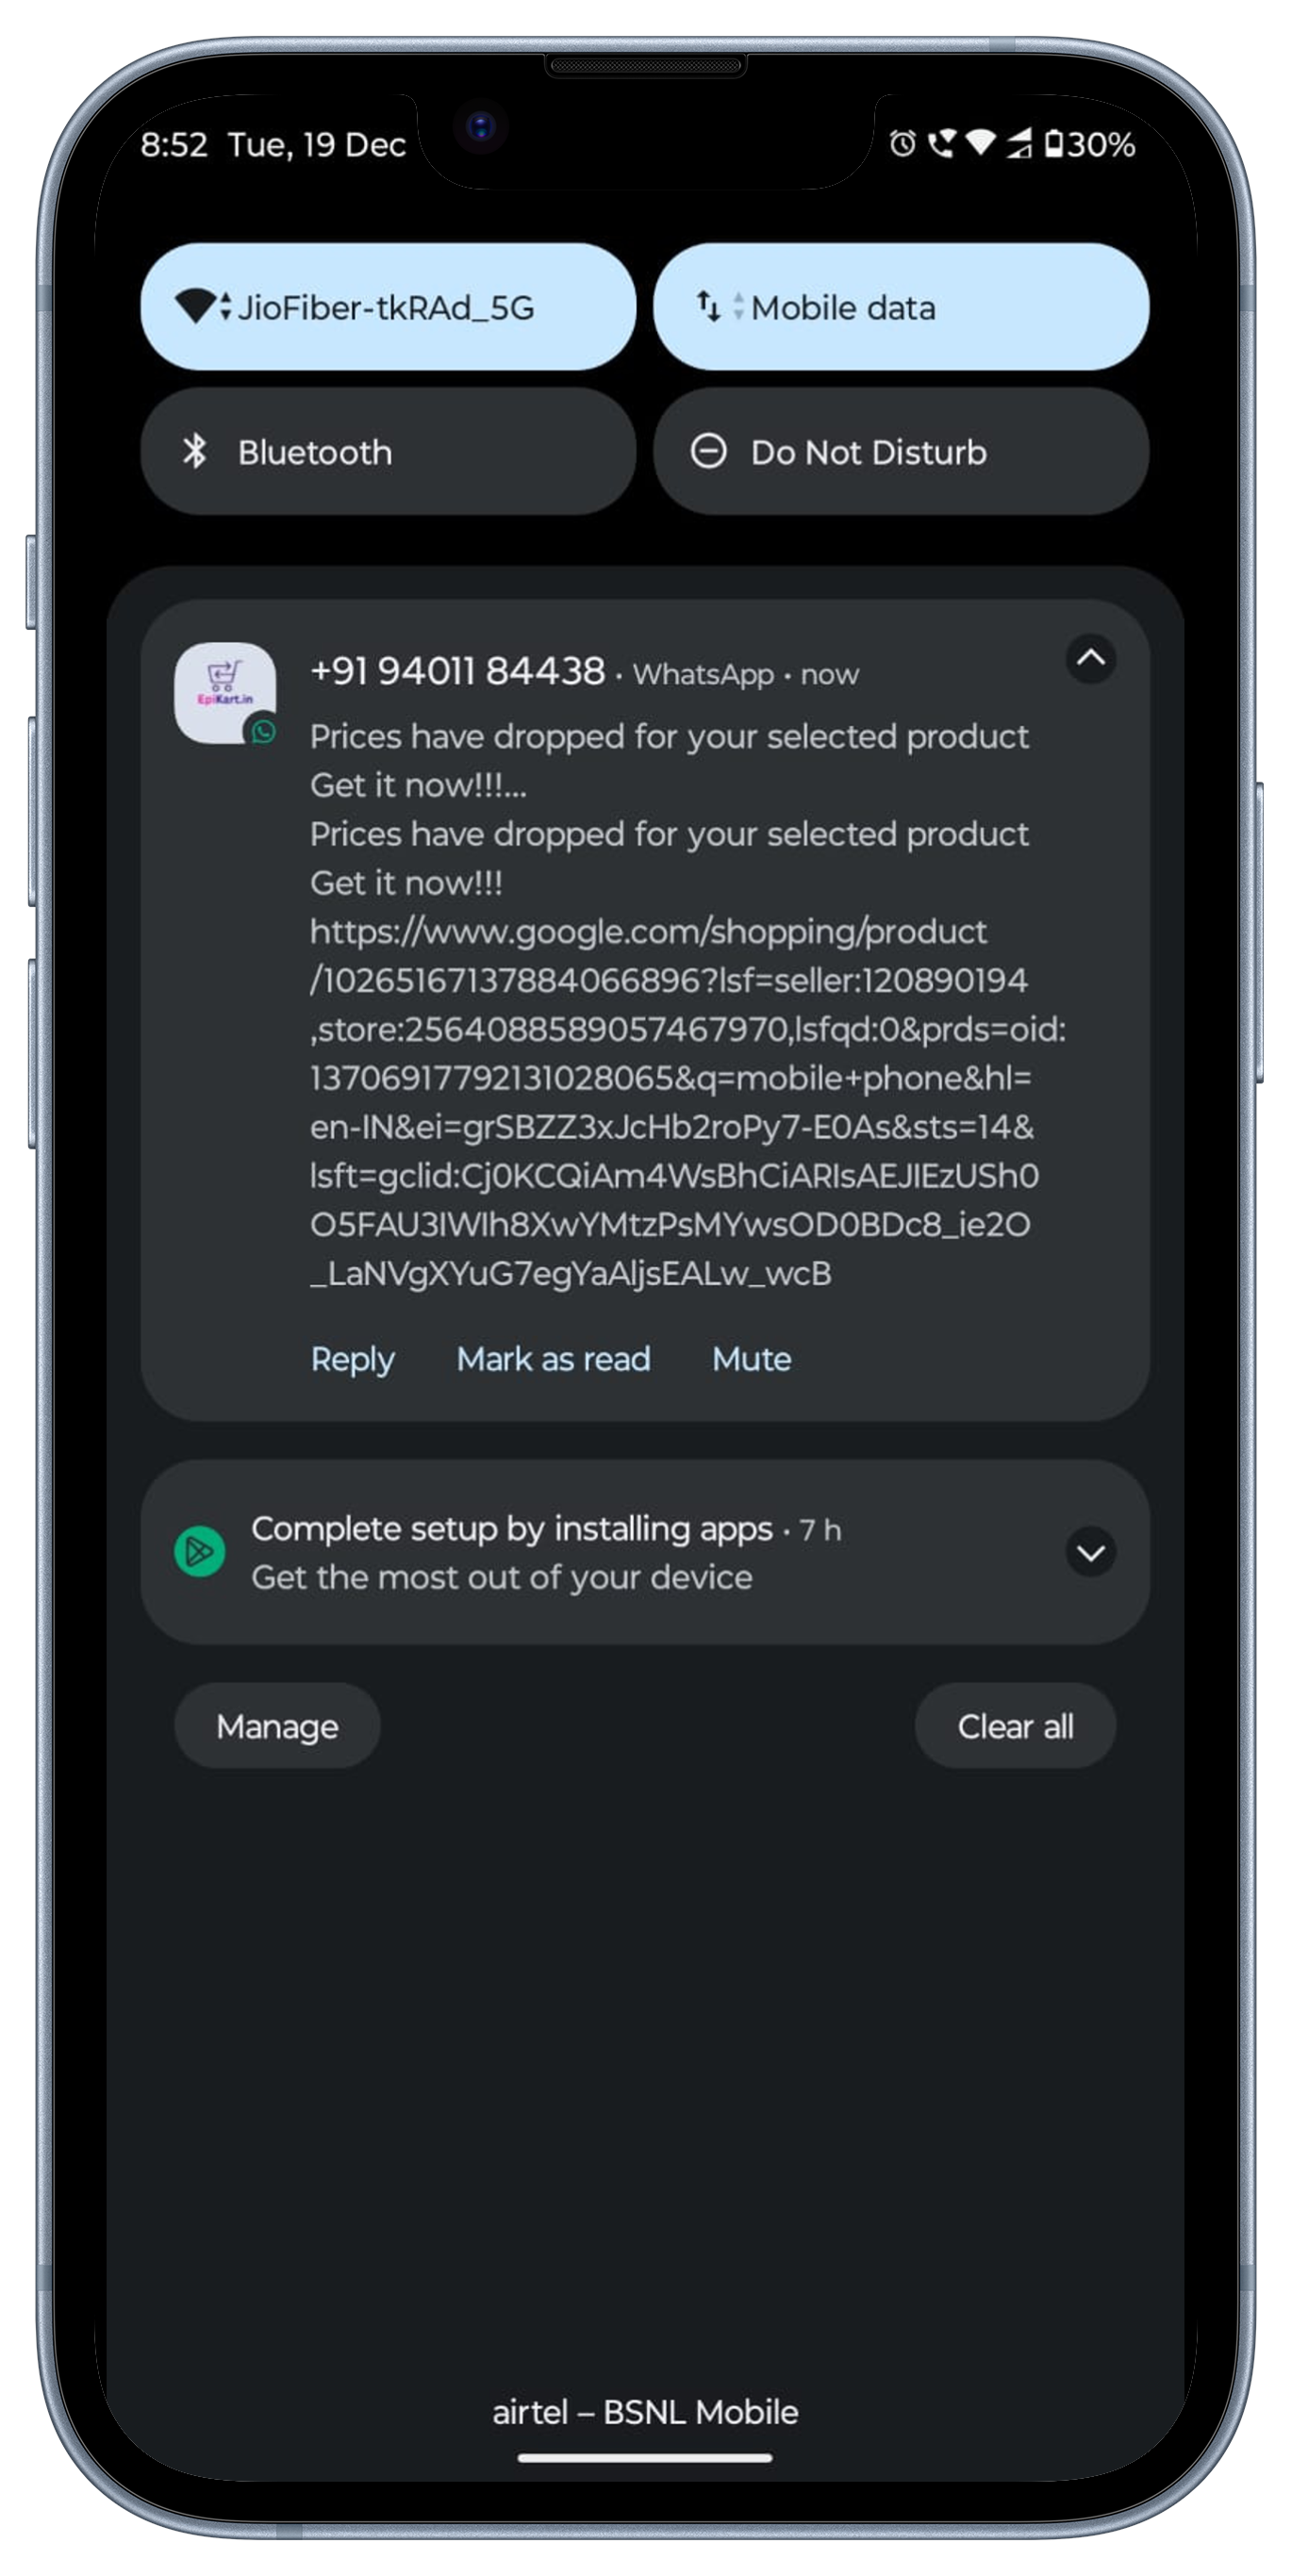Tap the Wi-Fi calling status icon
1292x2576 pixels.
pos(941,144)
